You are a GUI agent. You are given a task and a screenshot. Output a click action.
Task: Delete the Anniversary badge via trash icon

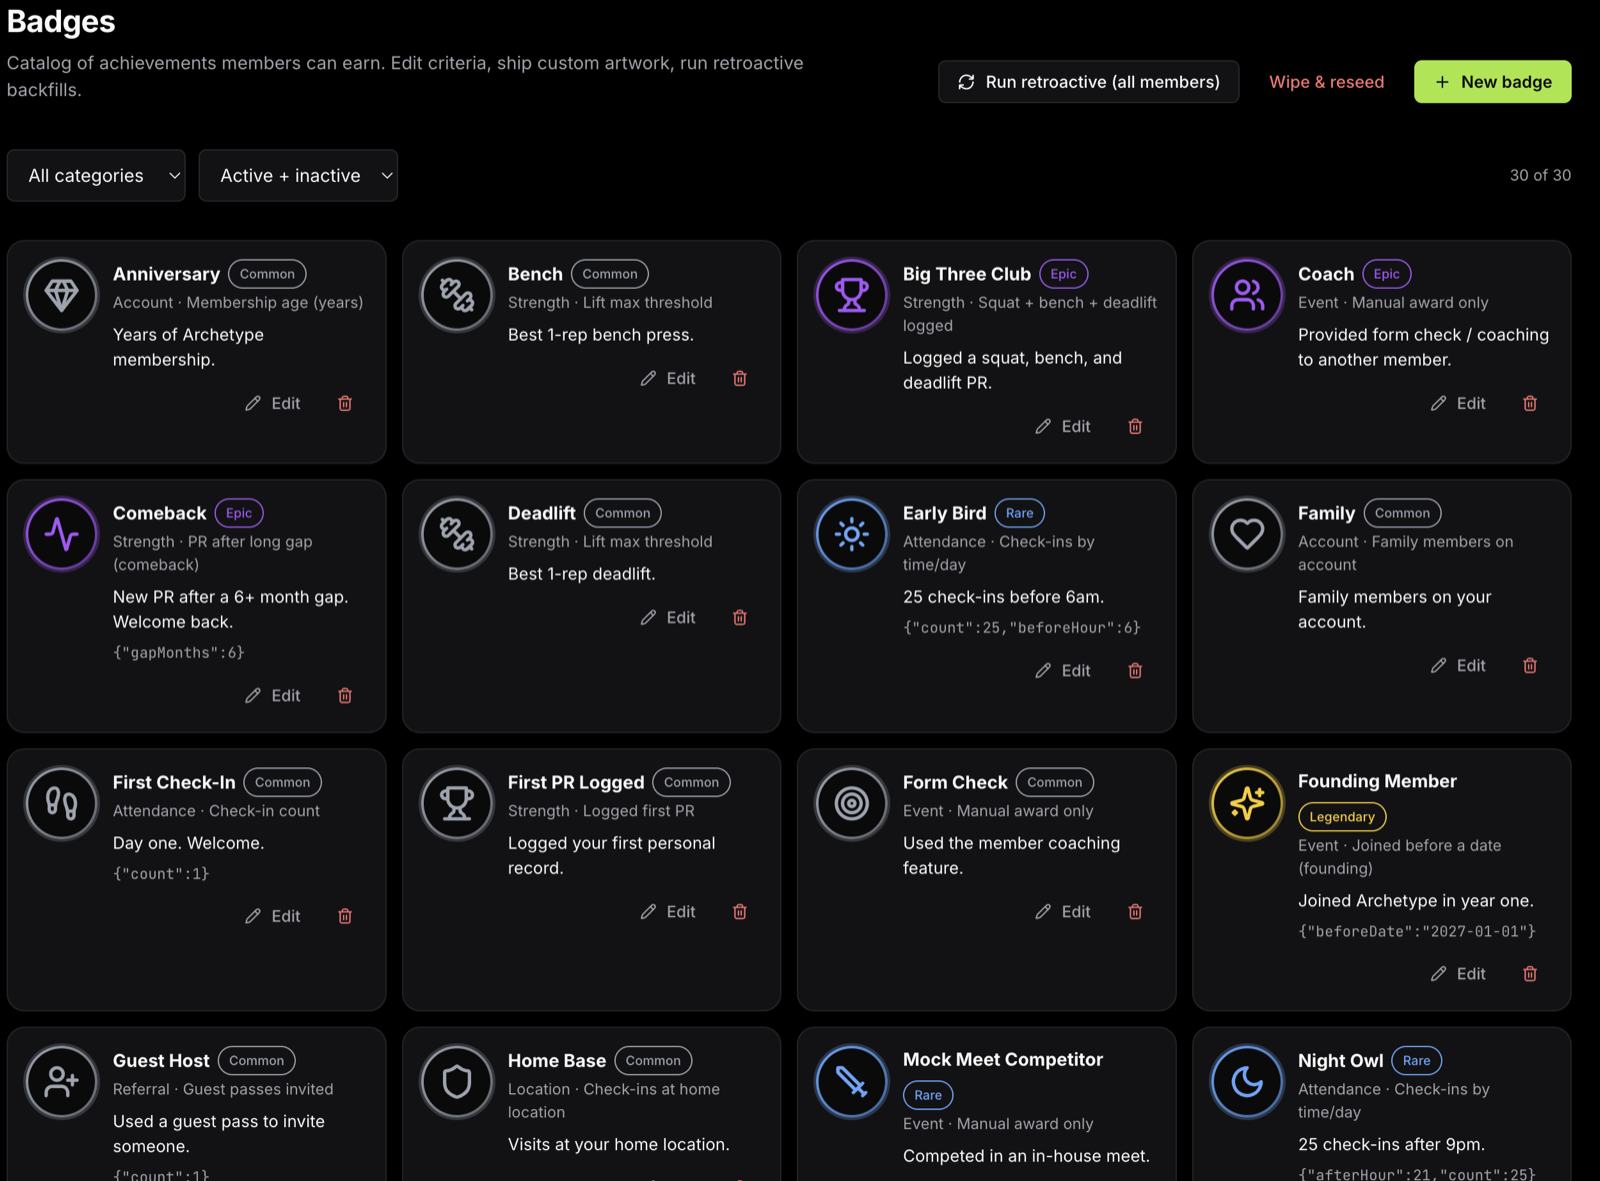click(345, 403)
